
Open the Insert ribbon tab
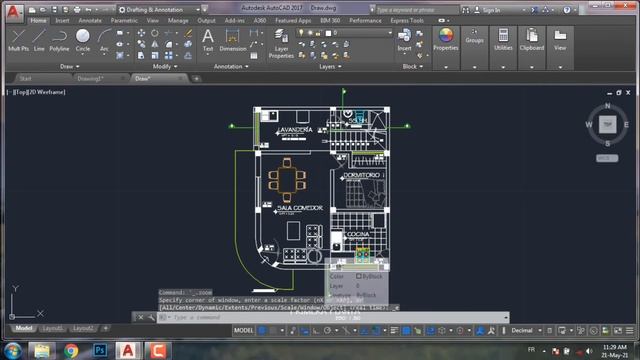[x=62, y=20]
